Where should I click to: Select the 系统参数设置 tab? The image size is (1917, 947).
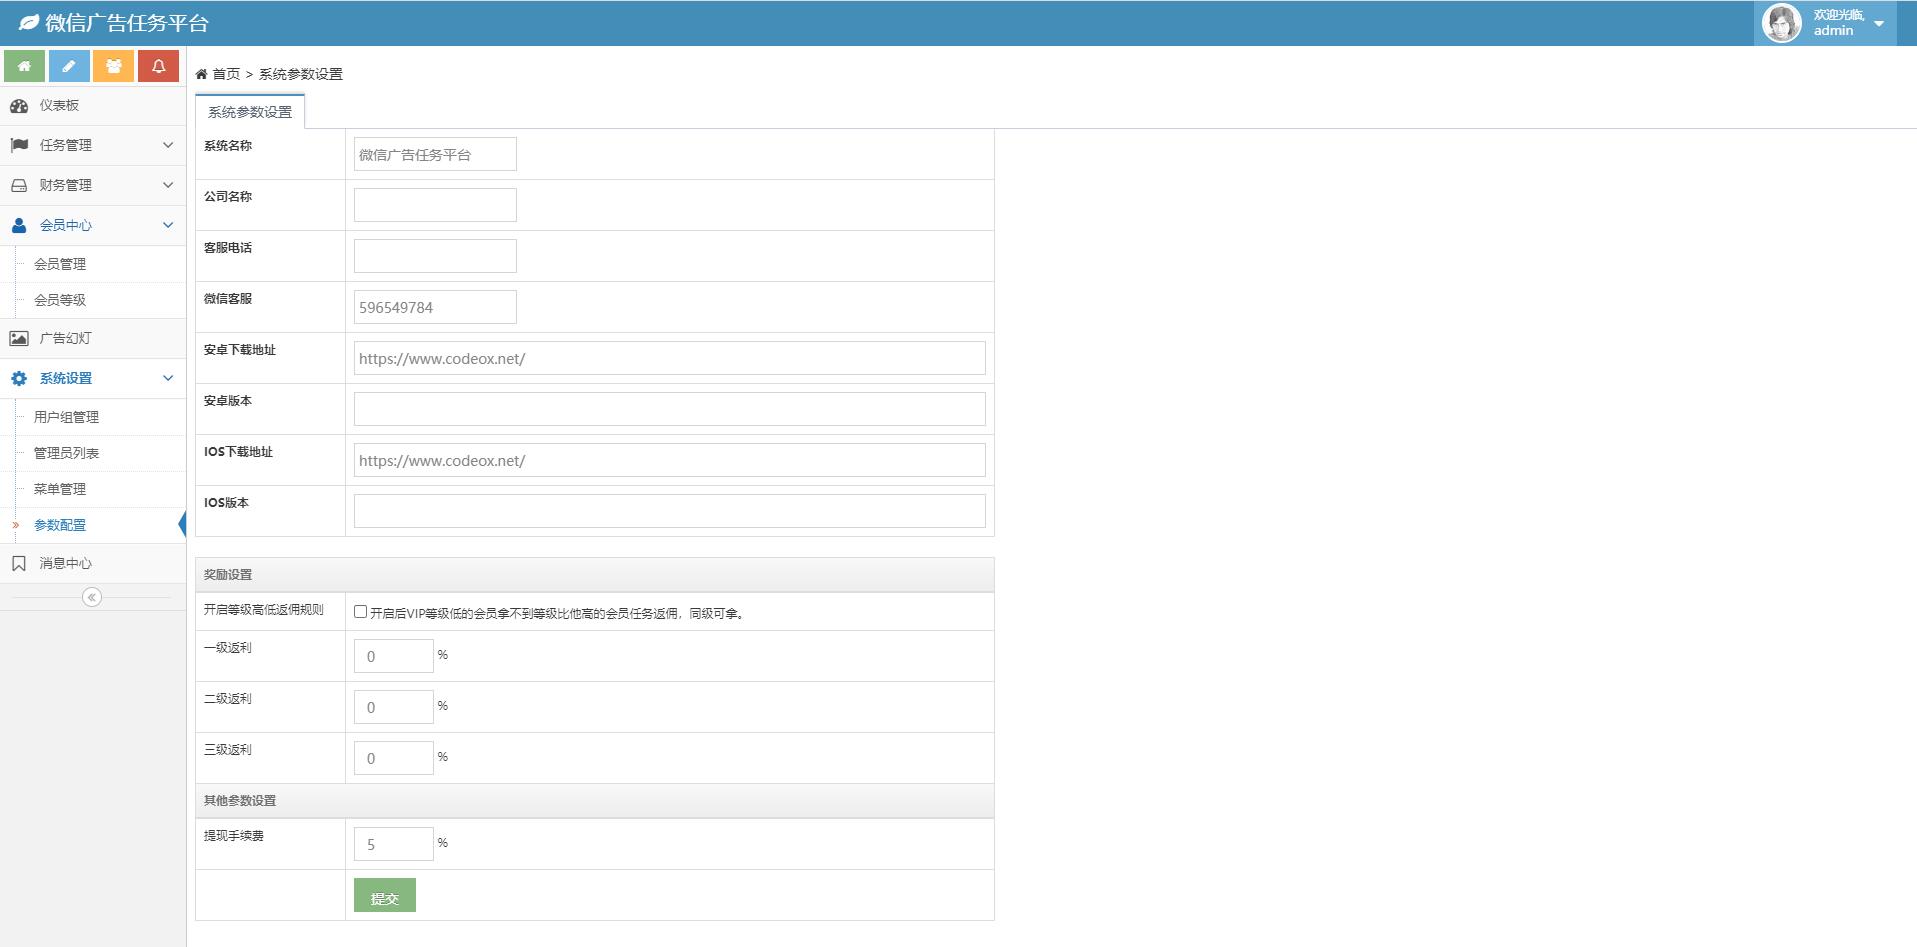click(250, 112)
